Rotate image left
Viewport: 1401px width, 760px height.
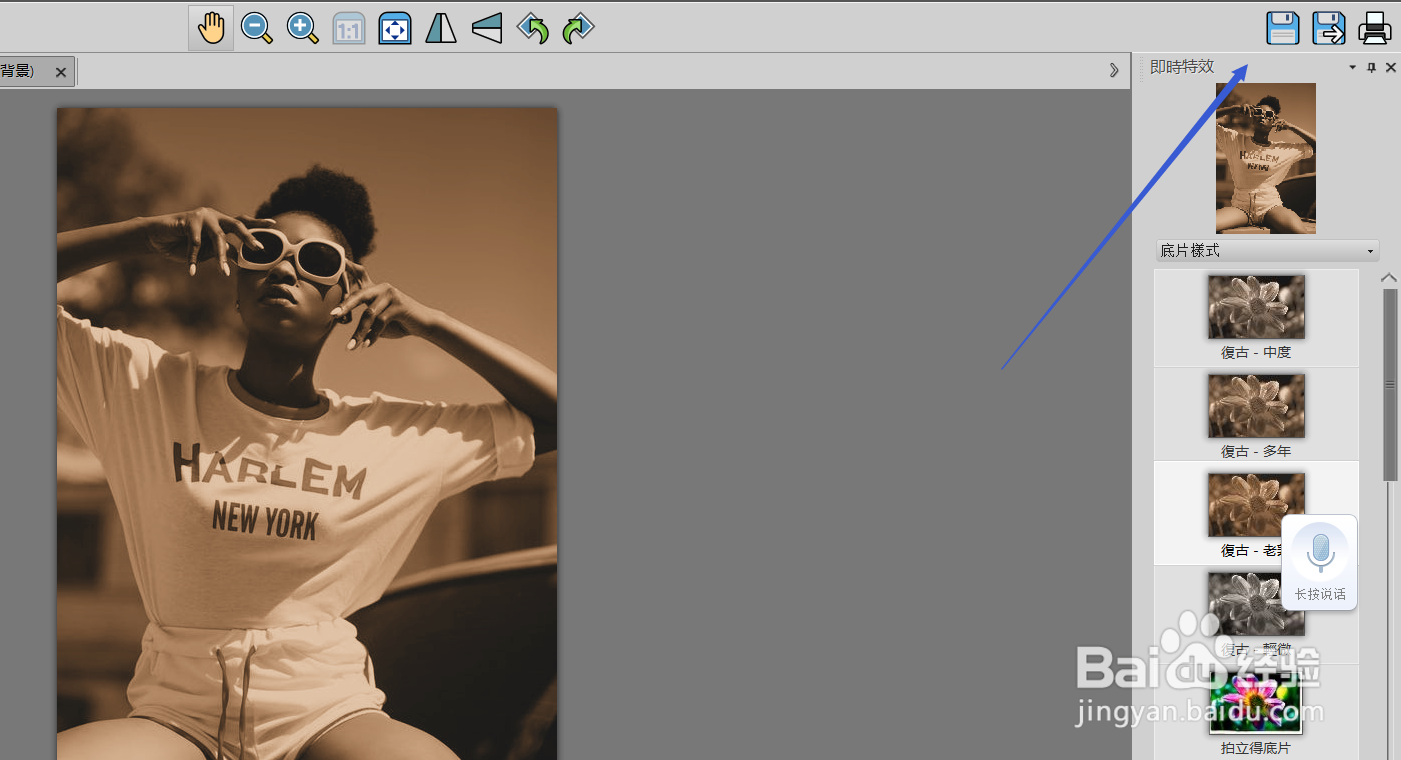533,28
